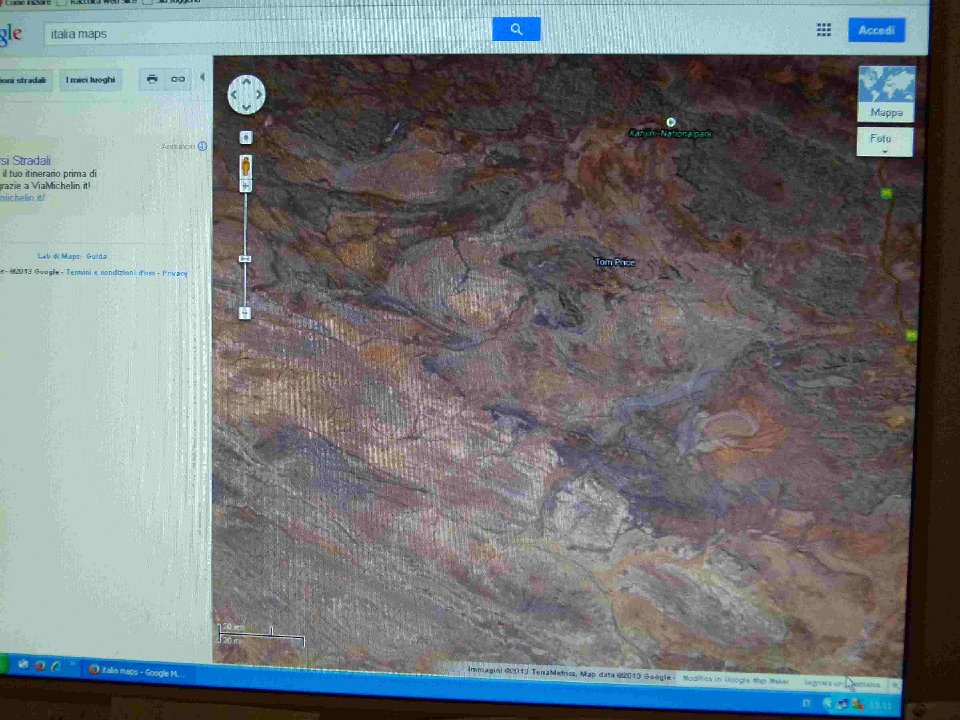The height and width of the screenshot is (720, 960).
Task: Click the IT language indicator in system tray
Action: pyautogui.click(x=807, y=703)
